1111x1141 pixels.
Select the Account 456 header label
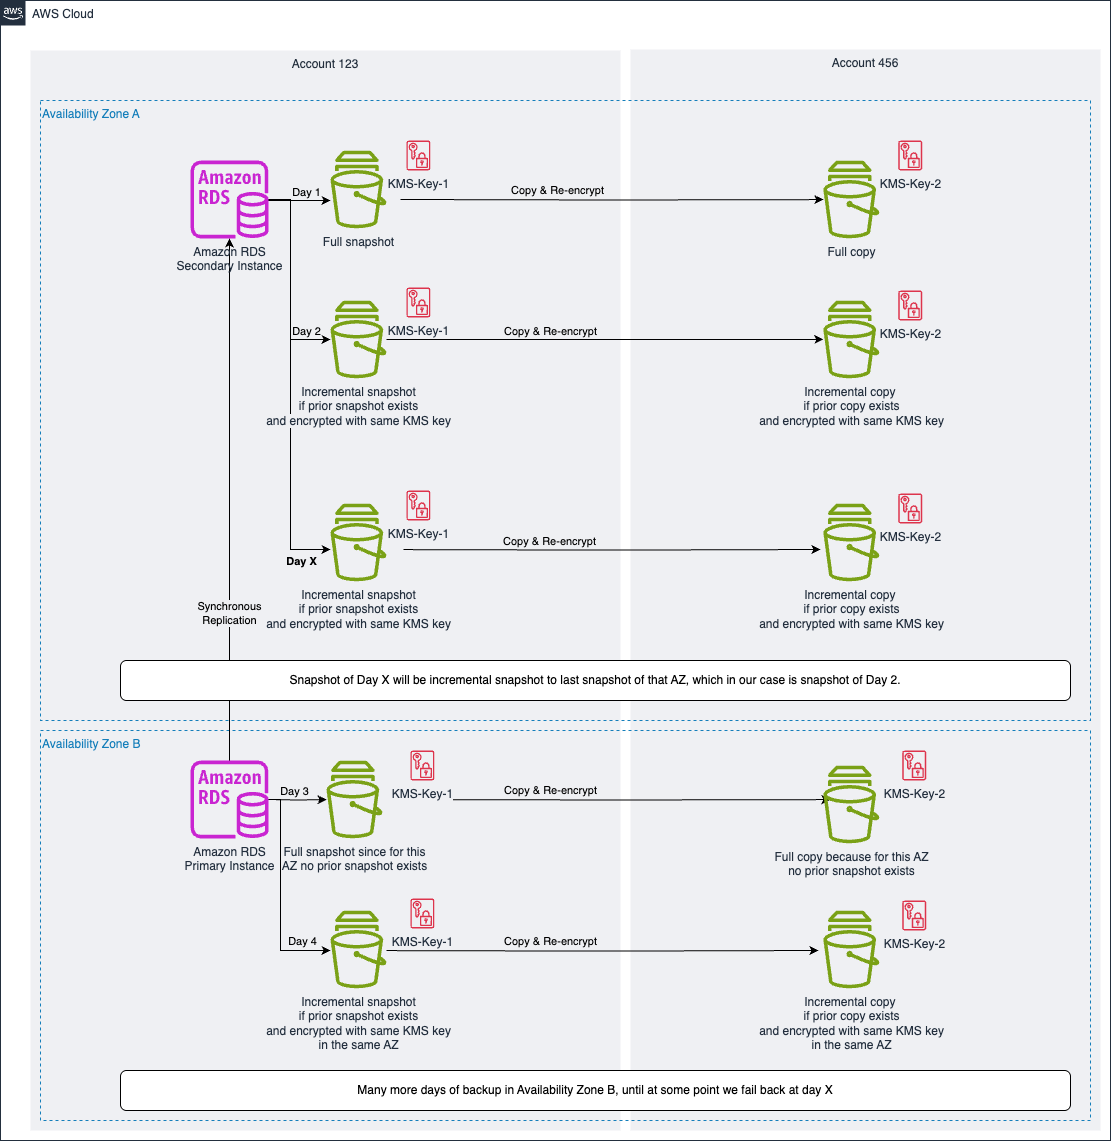click(863, 62)
